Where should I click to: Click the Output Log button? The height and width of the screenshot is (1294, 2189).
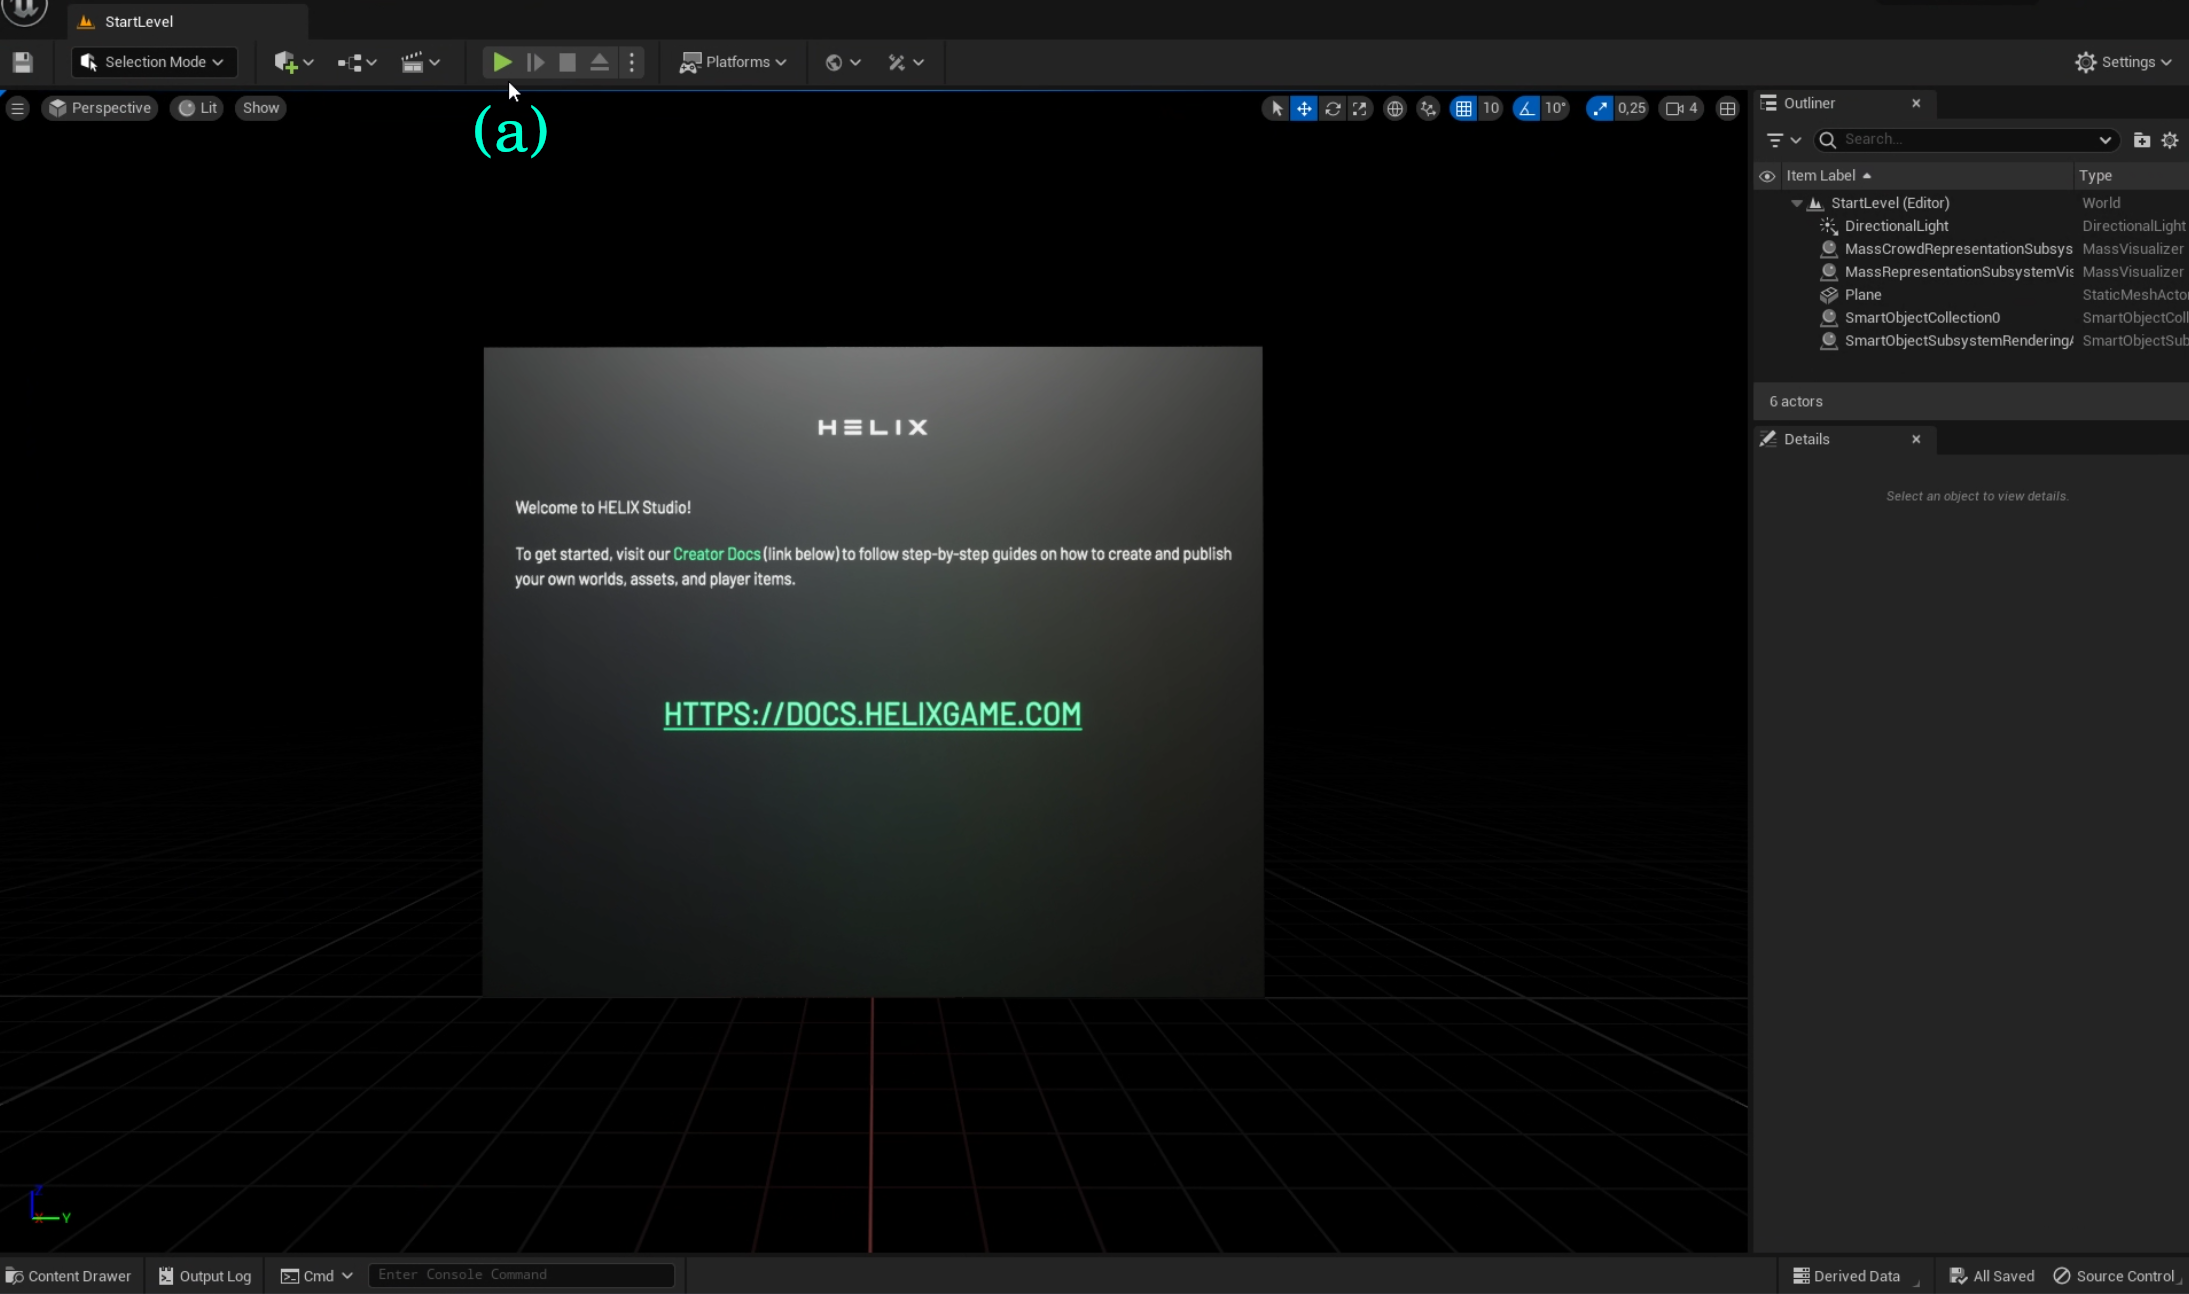(x=205, y=1276)
